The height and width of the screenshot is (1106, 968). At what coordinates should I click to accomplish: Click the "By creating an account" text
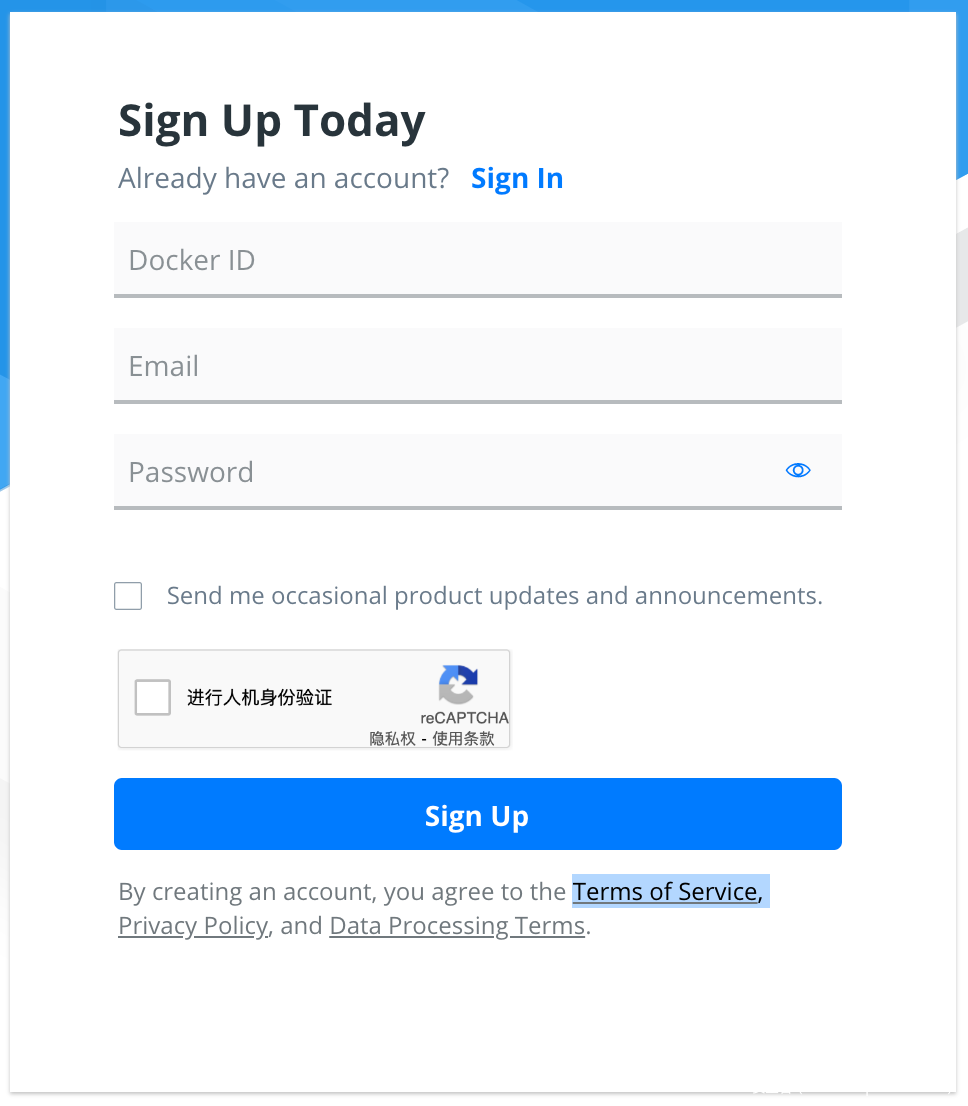click(342, 891)
